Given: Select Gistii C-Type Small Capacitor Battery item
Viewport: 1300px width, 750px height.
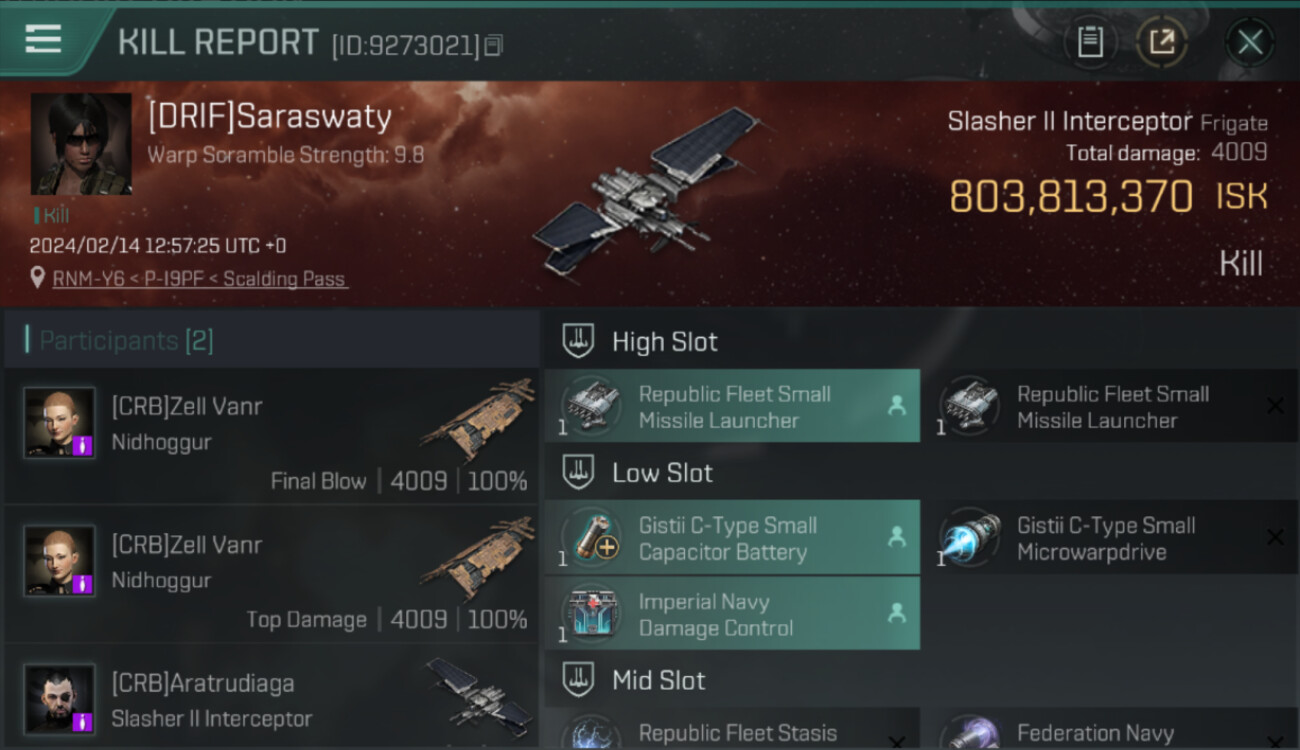Looking at the screenshot, I should pos(732,538).
